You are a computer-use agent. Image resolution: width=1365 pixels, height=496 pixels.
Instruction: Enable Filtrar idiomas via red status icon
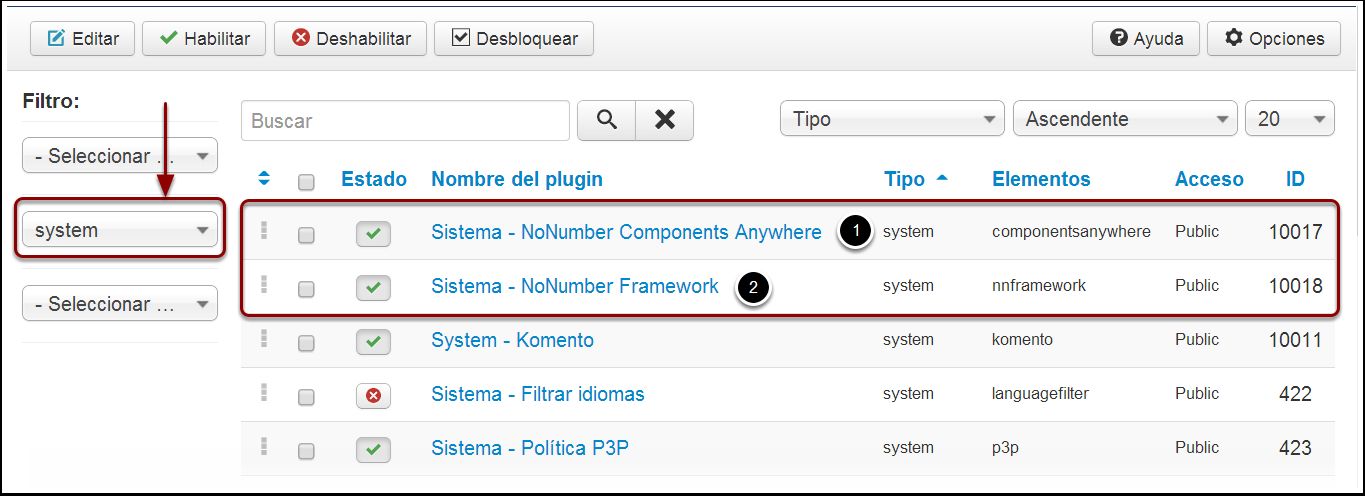pos(373,396)
